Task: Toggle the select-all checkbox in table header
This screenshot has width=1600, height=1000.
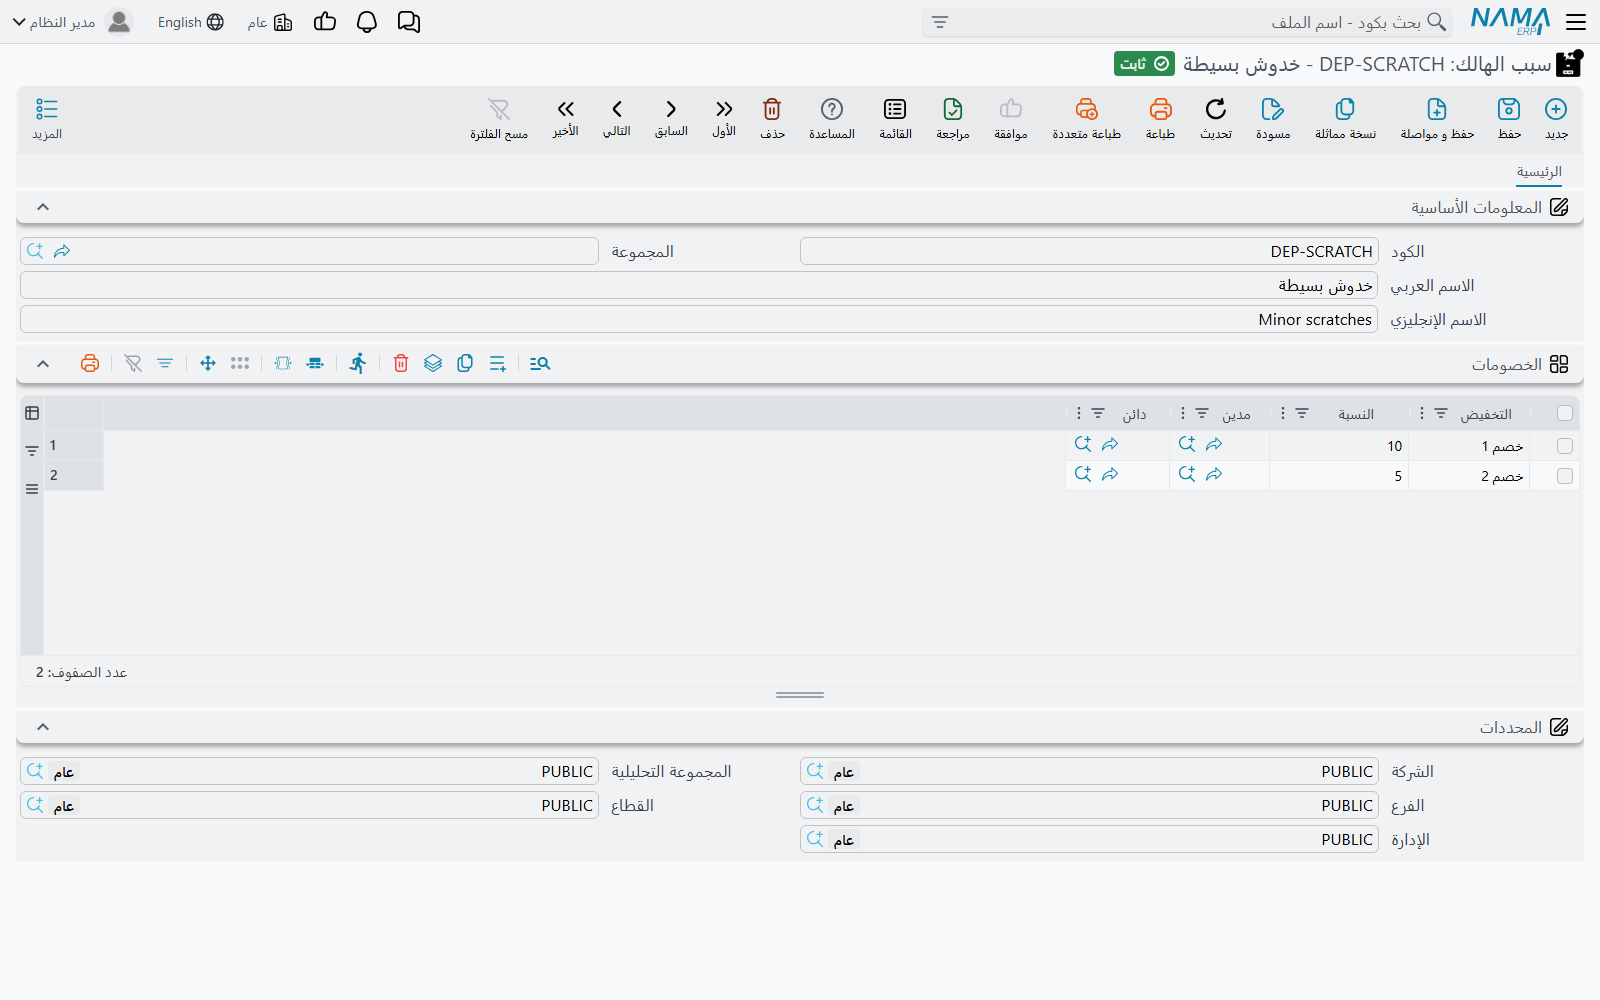Action: tap(1565, 413)
